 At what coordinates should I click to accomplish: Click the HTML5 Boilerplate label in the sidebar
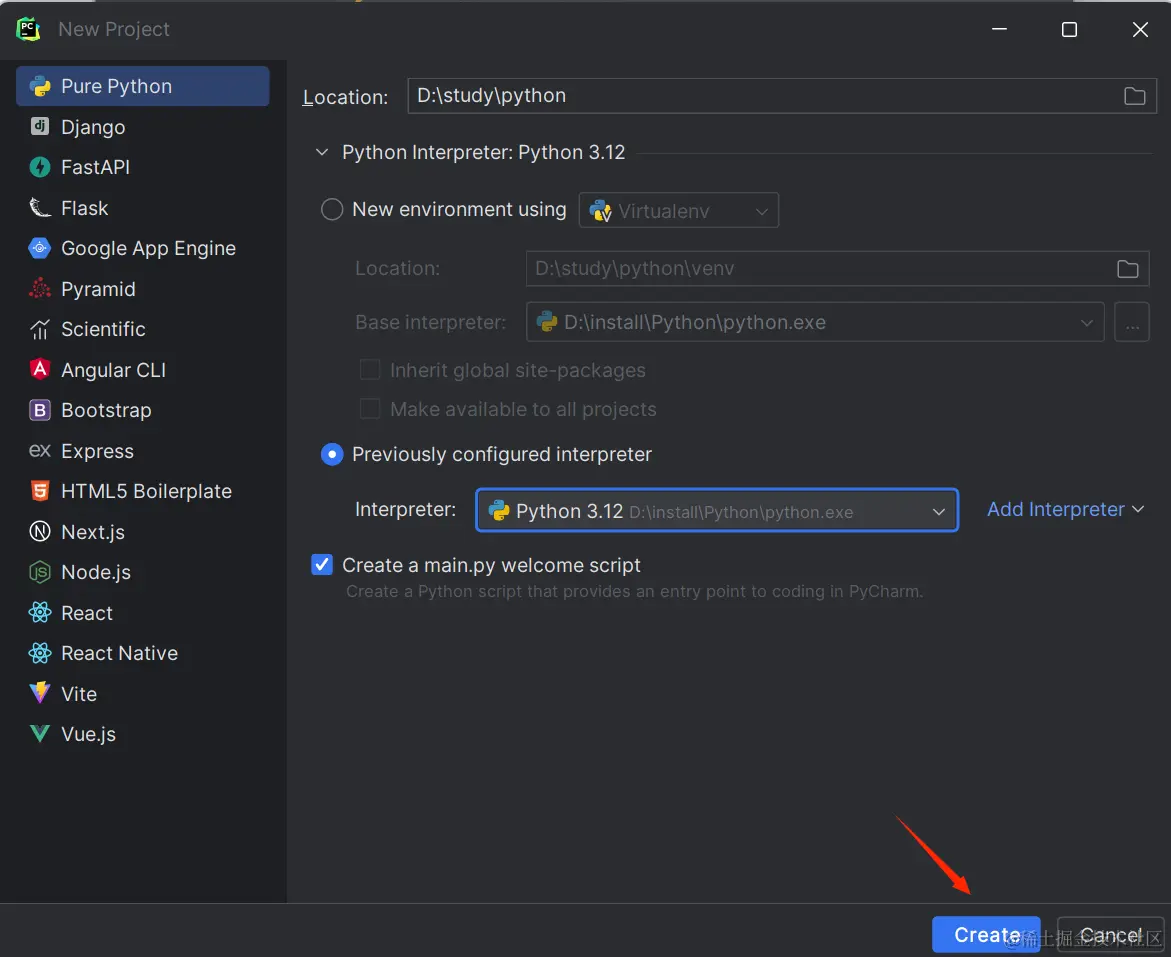click(146, 492)
